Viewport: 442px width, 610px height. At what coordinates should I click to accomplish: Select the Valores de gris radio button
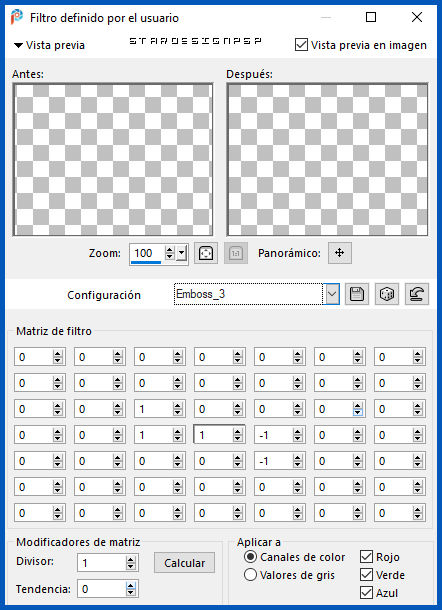(250, 575)
